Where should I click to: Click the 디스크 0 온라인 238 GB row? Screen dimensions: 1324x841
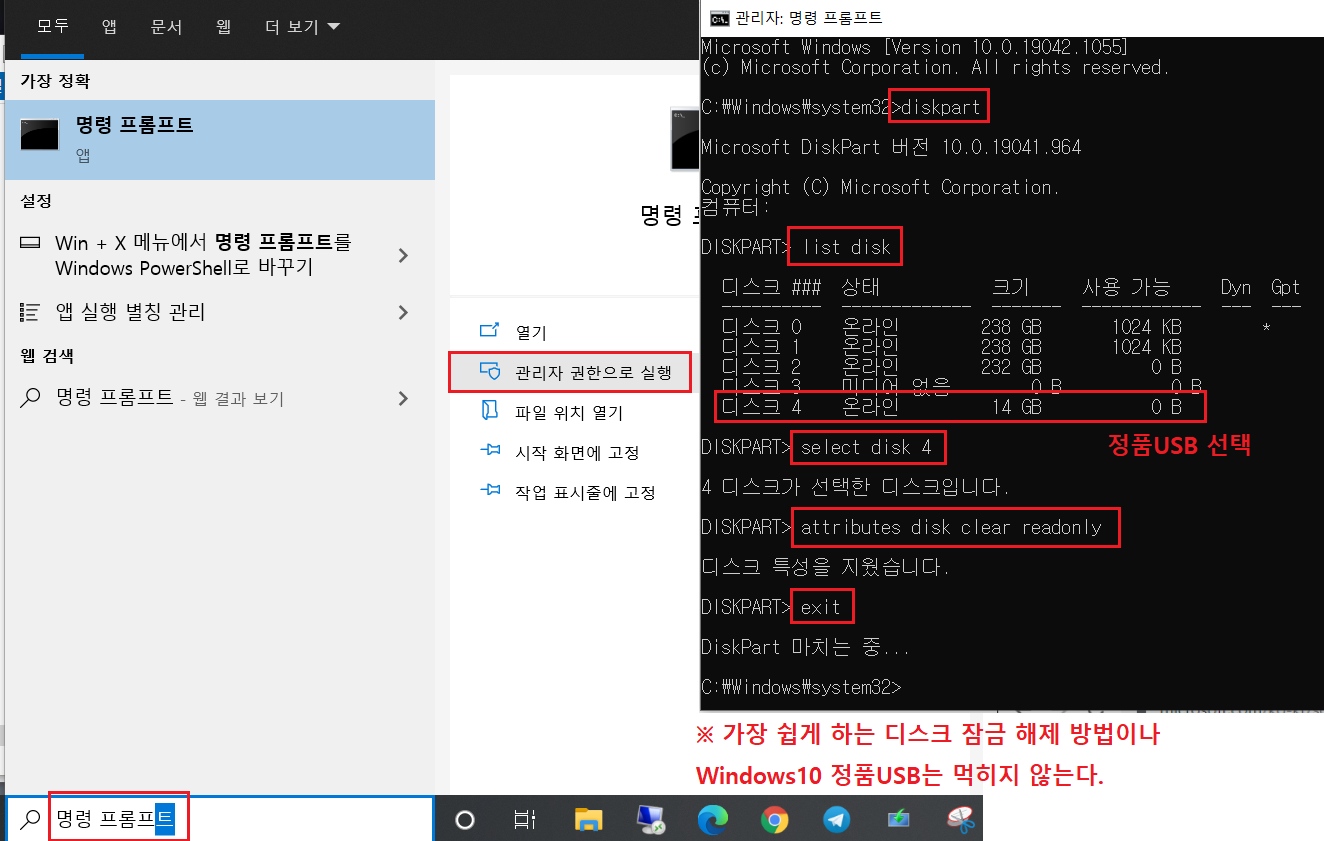[x=995, y=327]
